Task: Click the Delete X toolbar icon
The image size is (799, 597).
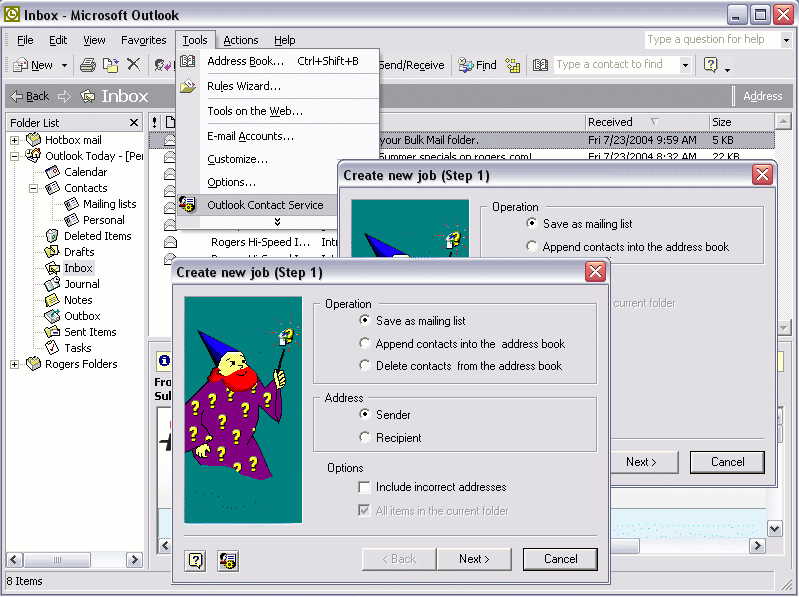Action: point(134,64)
